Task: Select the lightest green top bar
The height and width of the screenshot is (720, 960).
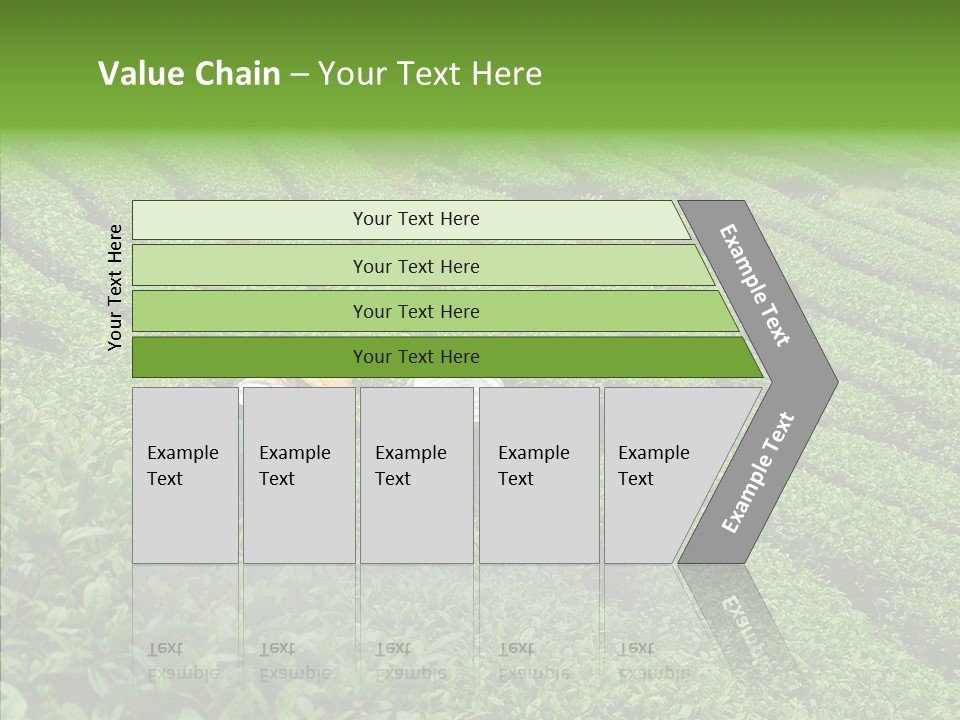Action: (x=415, y=220)
